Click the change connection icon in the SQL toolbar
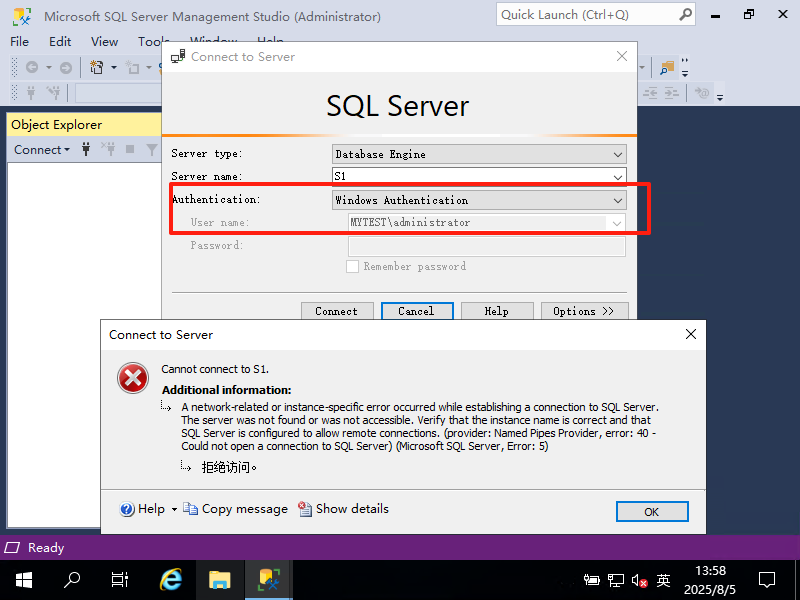The width and height of the screenshot is (800, 600). coord(54,93)
